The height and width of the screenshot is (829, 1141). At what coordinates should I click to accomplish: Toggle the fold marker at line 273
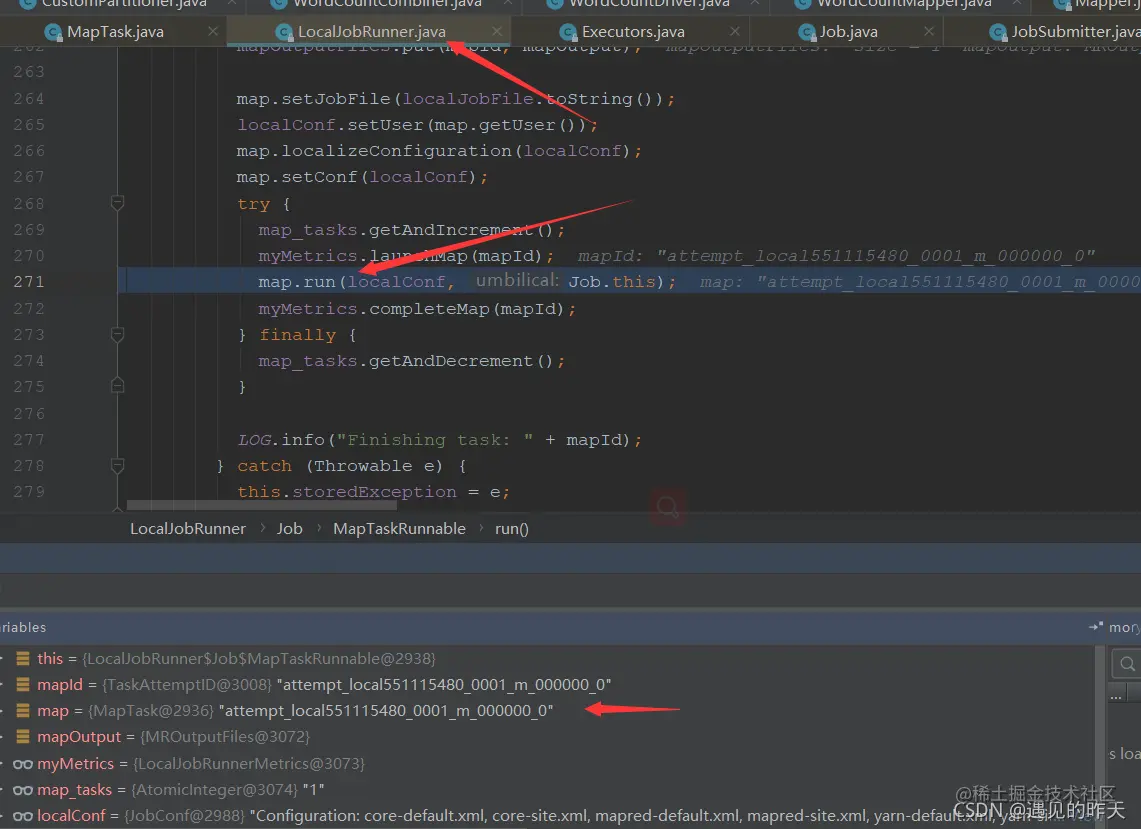click(x=117, y=334)
